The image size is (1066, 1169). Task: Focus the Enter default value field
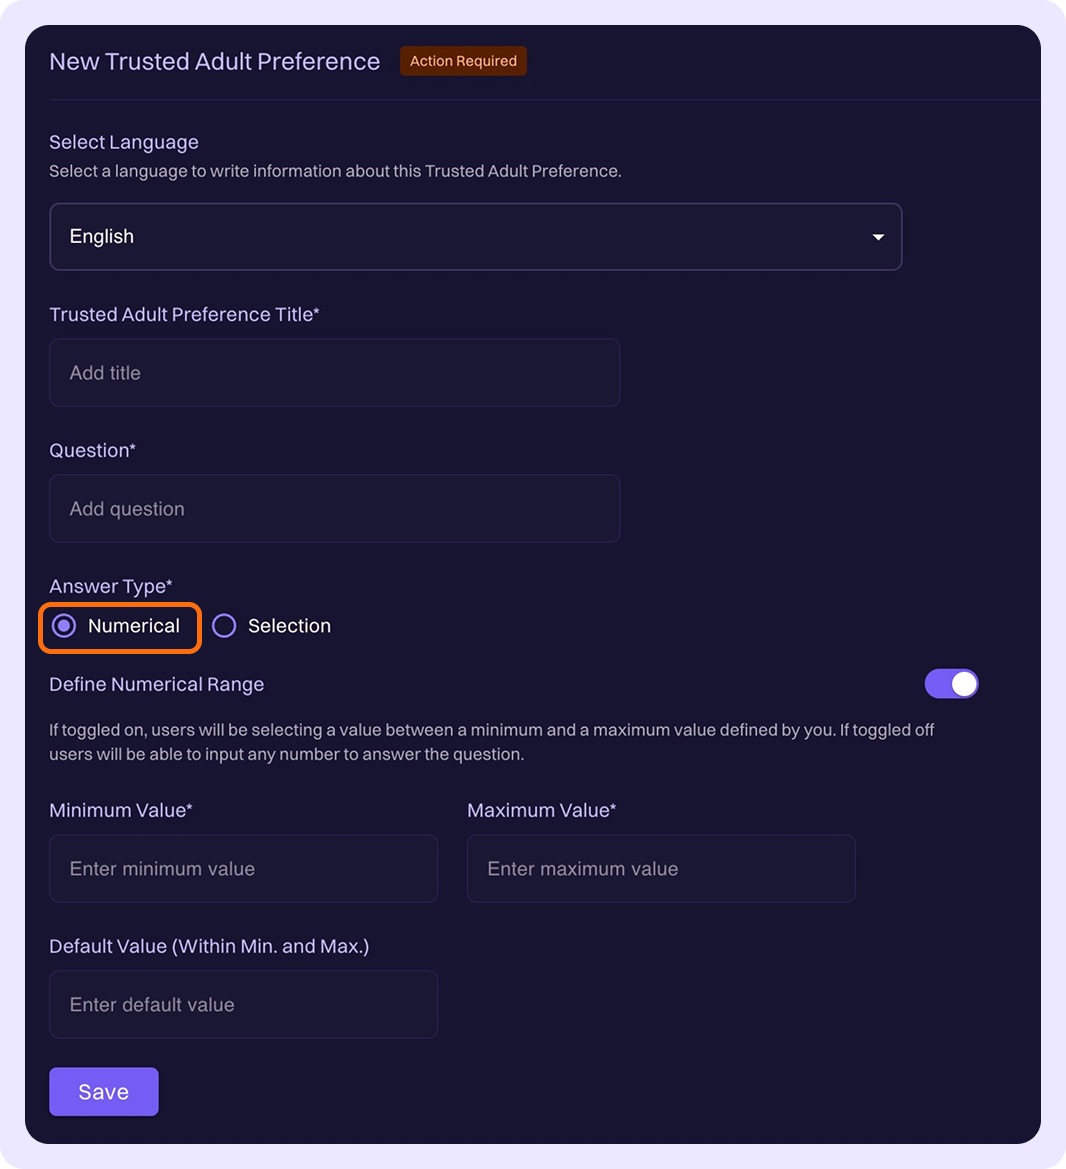[x=243, y=1005]
